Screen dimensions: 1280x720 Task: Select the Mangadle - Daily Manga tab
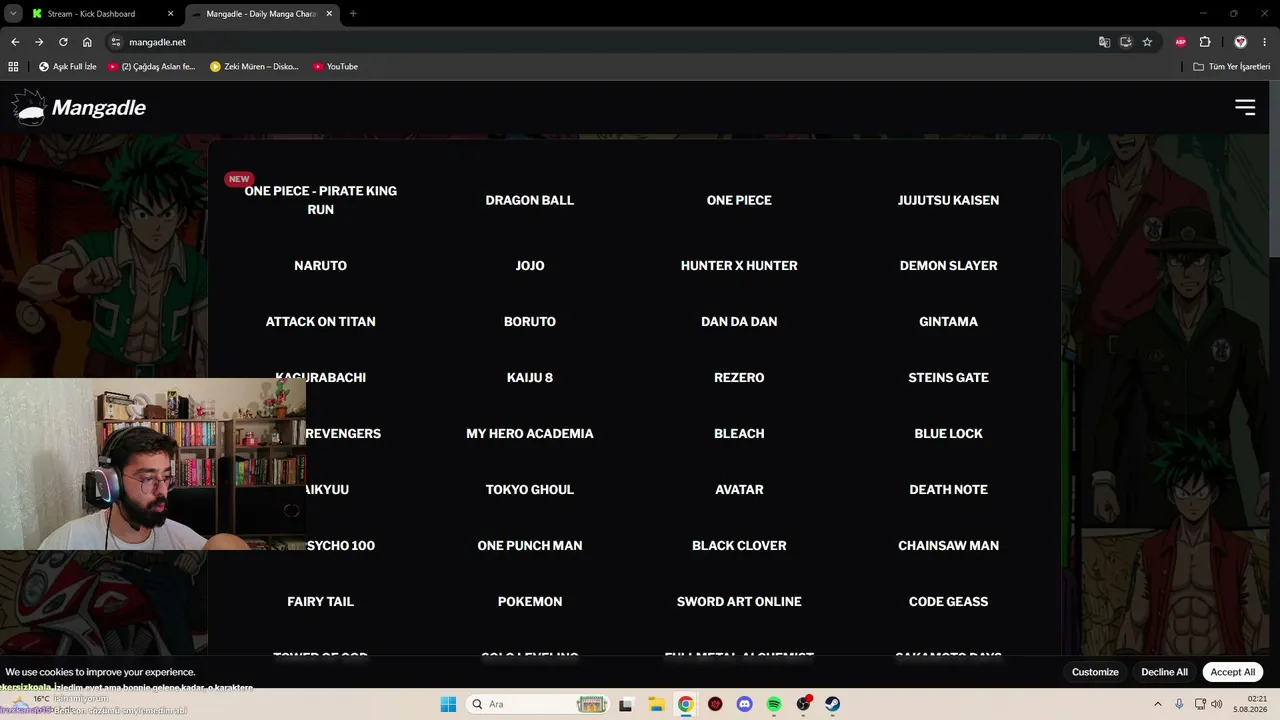click(x=263, y=14)
